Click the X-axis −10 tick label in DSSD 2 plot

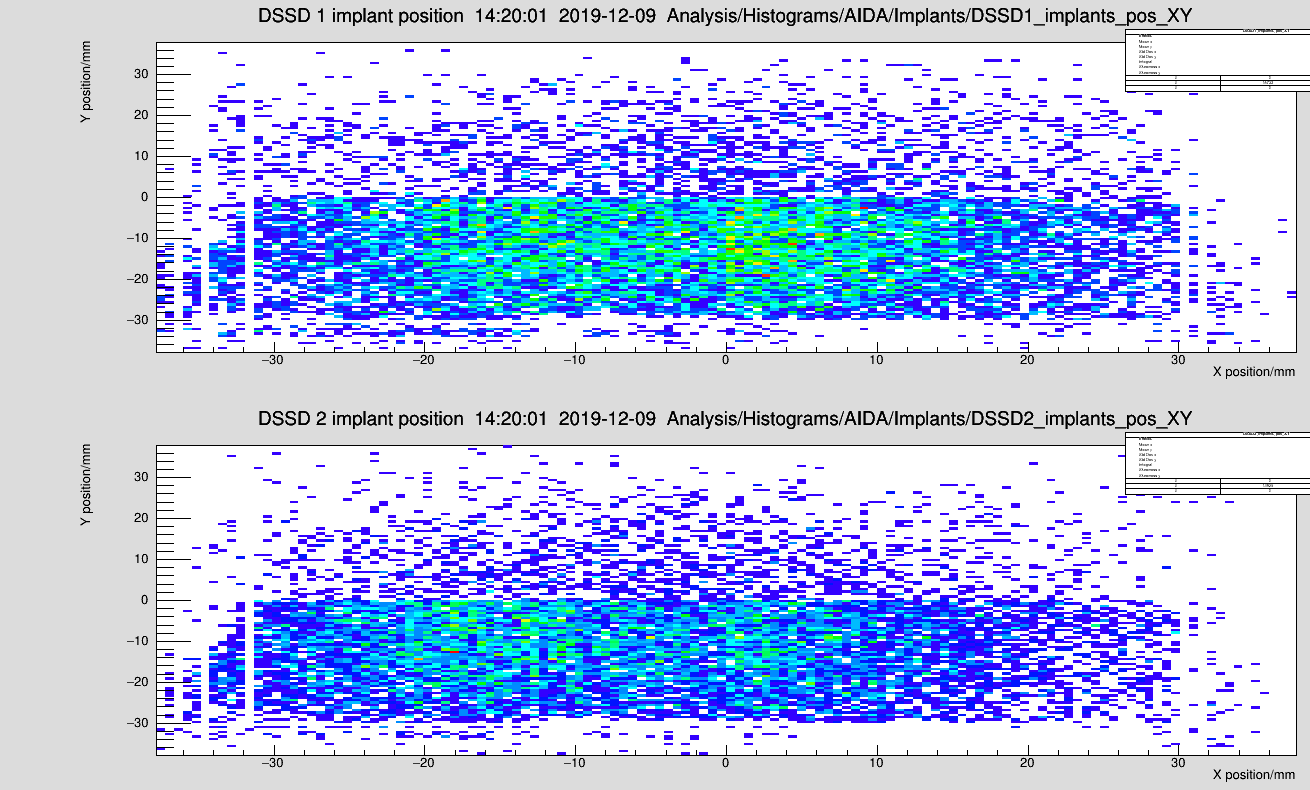click(574, 763)
